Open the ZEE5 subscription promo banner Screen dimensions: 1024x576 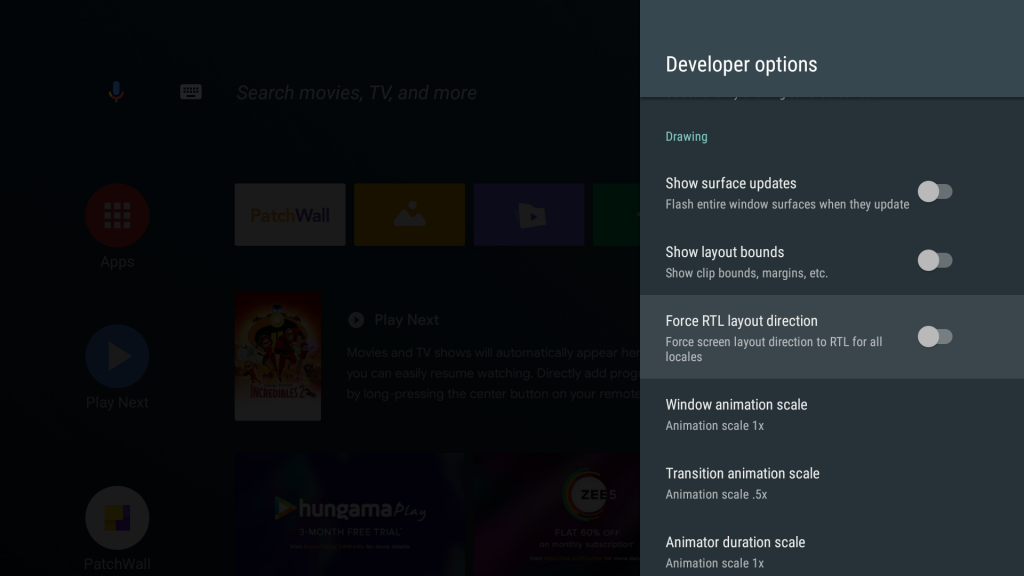tap(557, 515)
